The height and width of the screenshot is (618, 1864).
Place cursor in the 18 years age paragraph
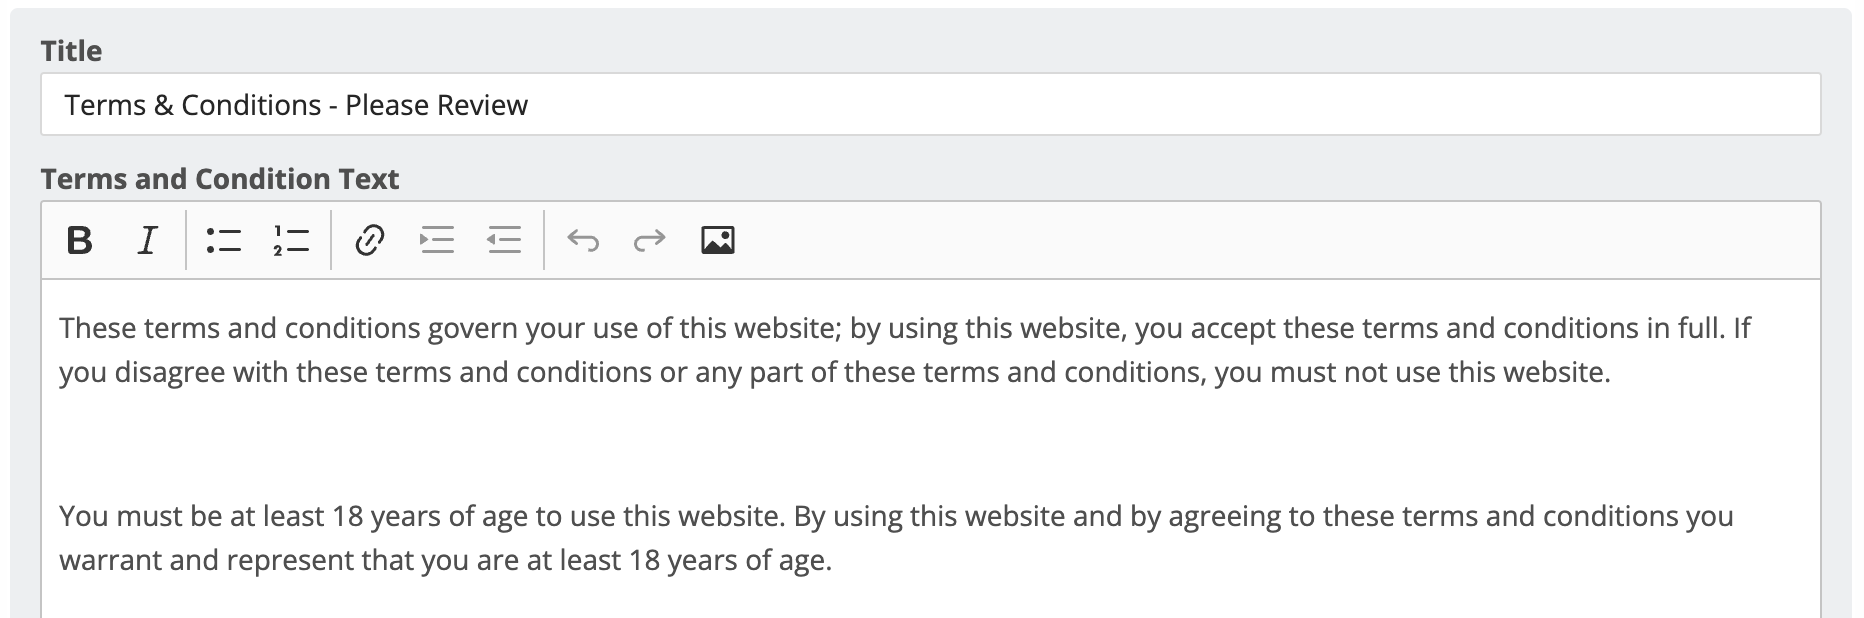click(x=896, y=538)
